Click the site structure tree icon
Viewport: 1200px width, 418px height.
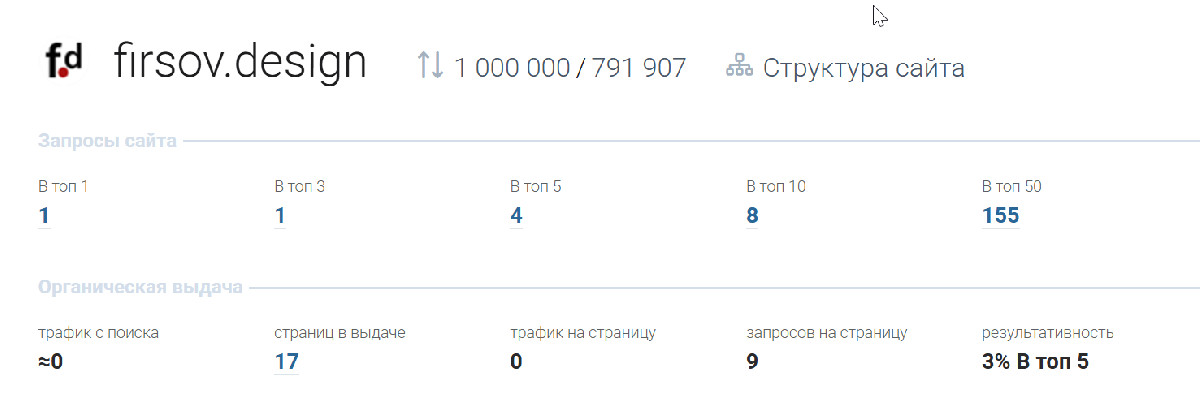[738, 67]
